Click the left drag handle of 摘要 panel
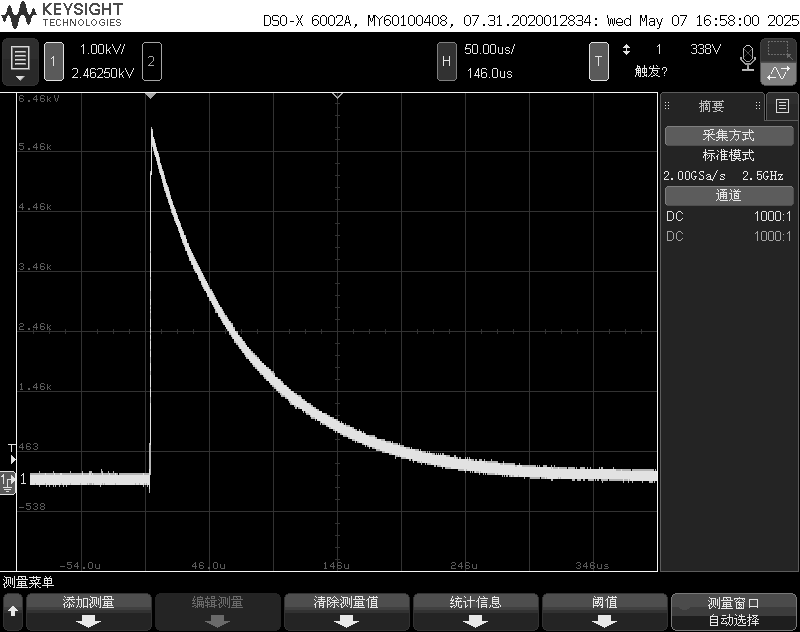Image resolution: width=800 pixels, height=632 pixels. [667, 106]
